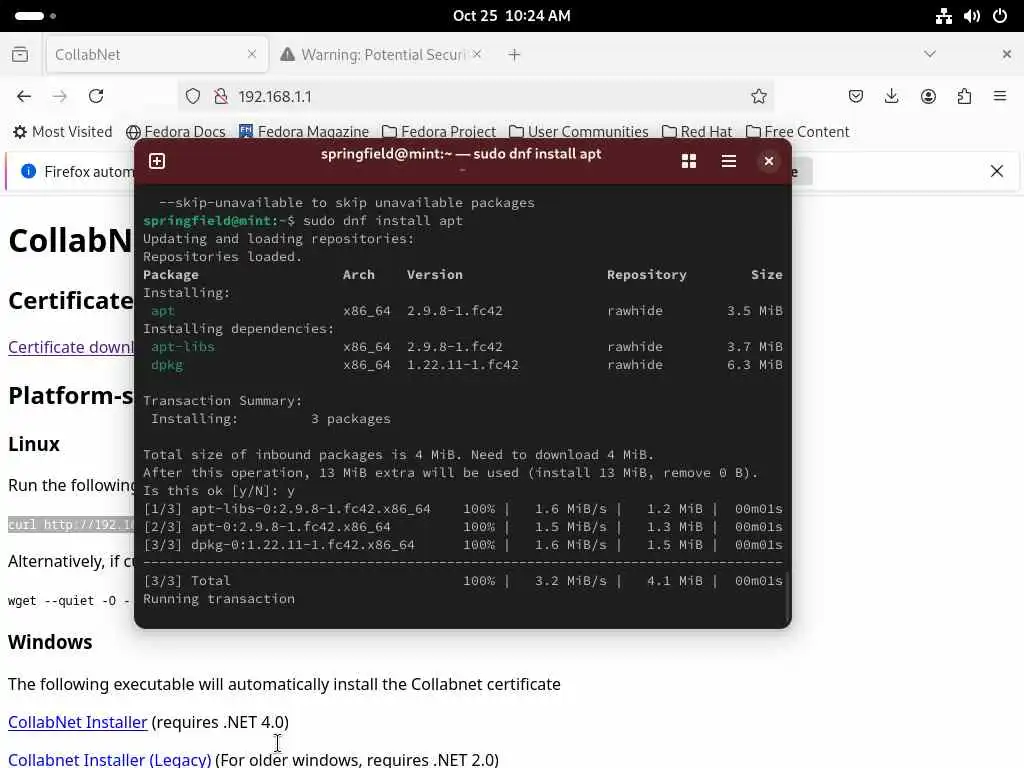The image size is (1024, 768).
Task: Open the insecure connection padlock icon
Action: 221,97
